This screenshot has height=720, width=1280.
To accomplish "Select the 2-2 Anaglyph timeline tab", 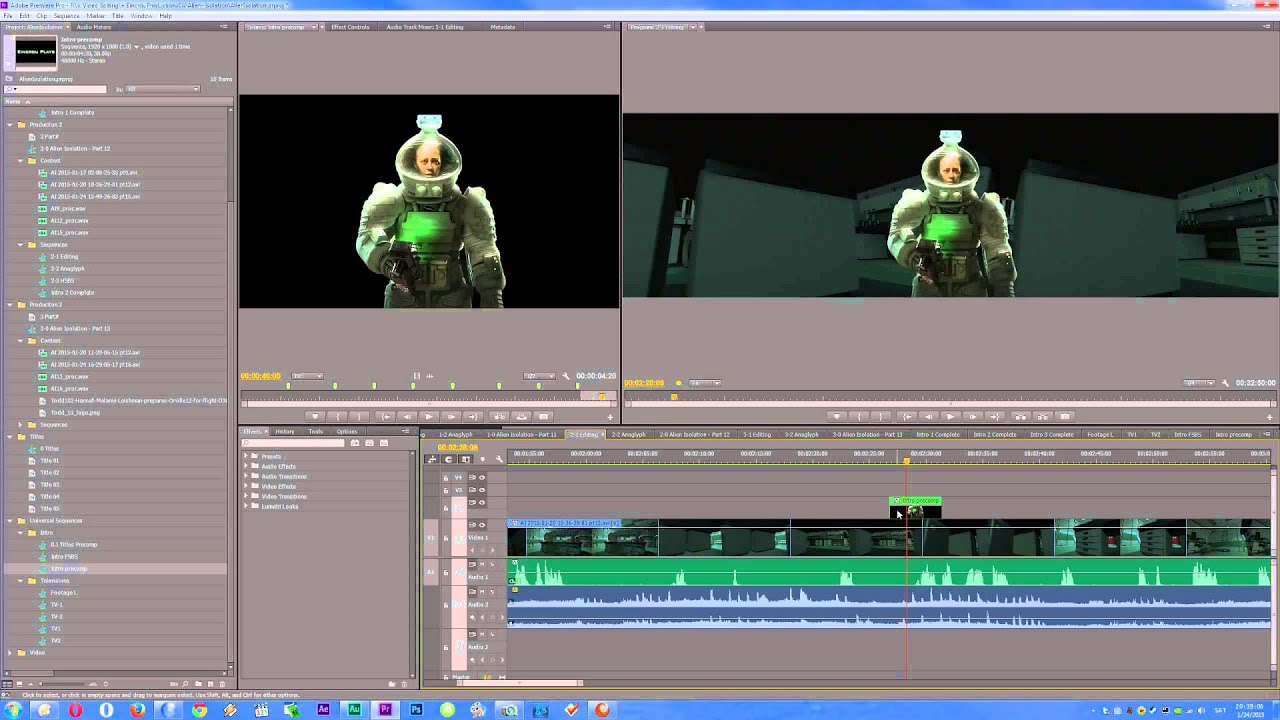I will click(629, 435).
